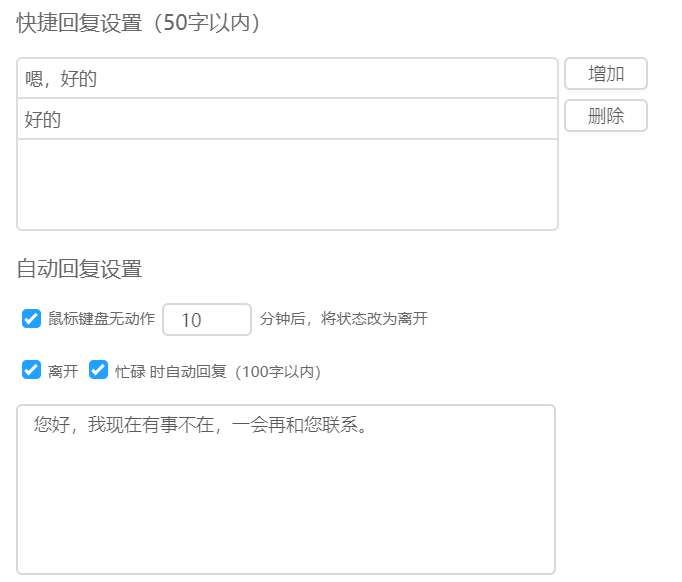
Task: Uncheck the 离开 auto-reply checkbox
Action: click(x=31, y=370)
